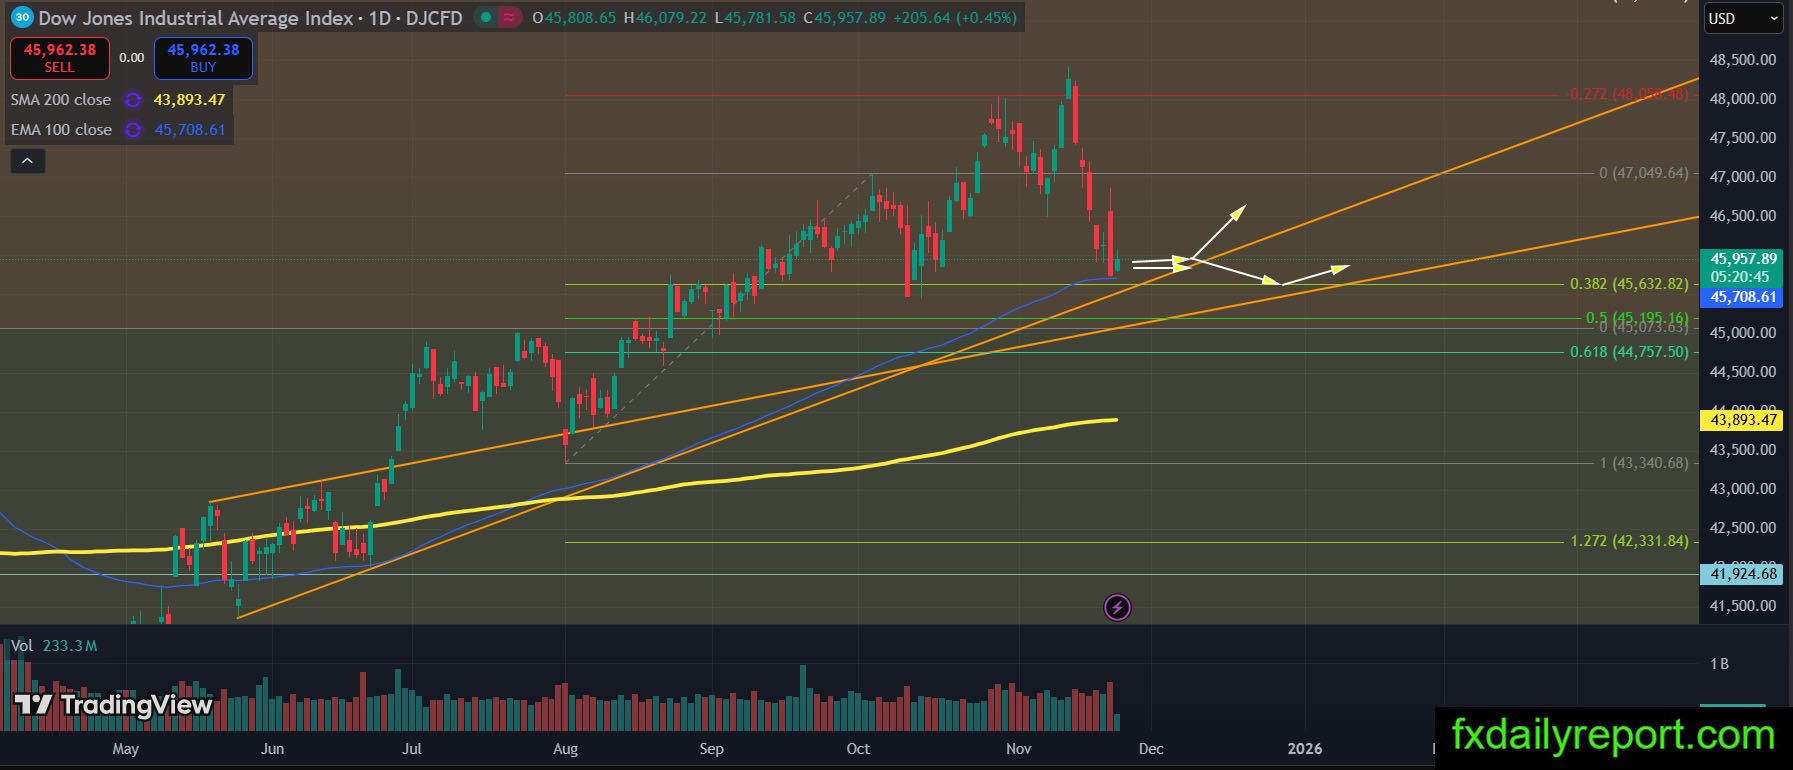Click the 0.00 spread value
This screenshot has width=1793, height=770.
click(x=132, y=58)
